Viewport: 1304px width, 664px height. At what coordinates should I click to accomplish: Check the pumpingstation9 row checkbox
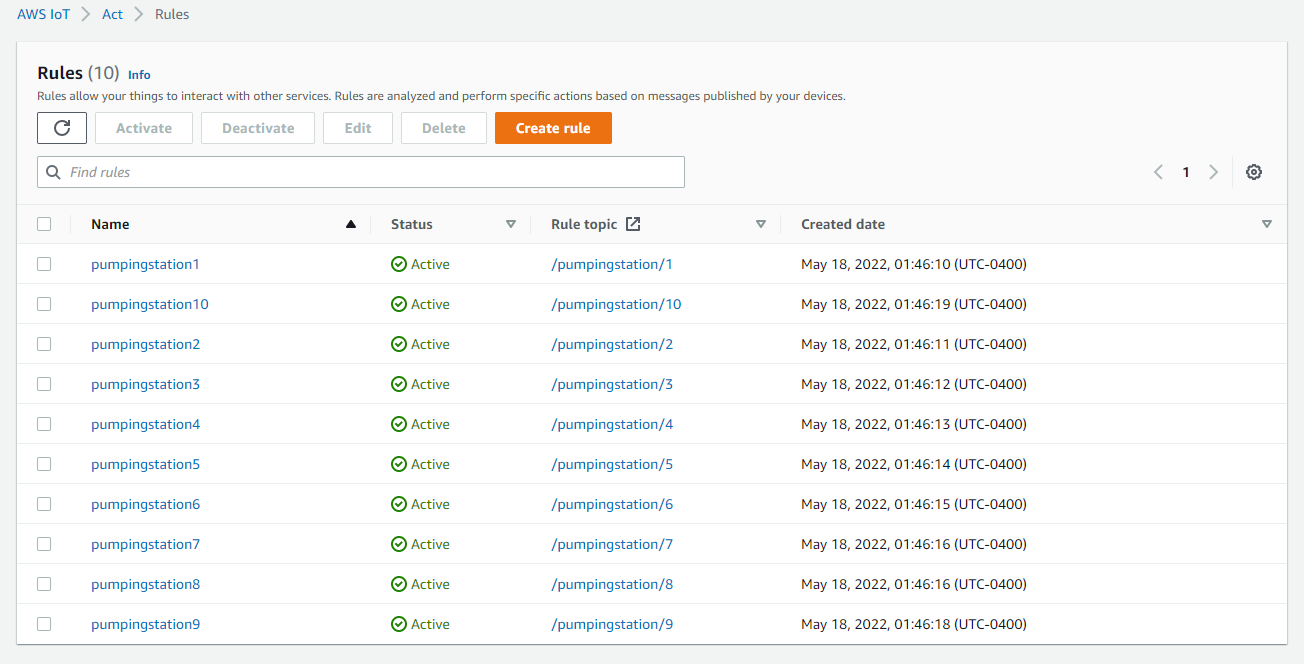point(44,624)
